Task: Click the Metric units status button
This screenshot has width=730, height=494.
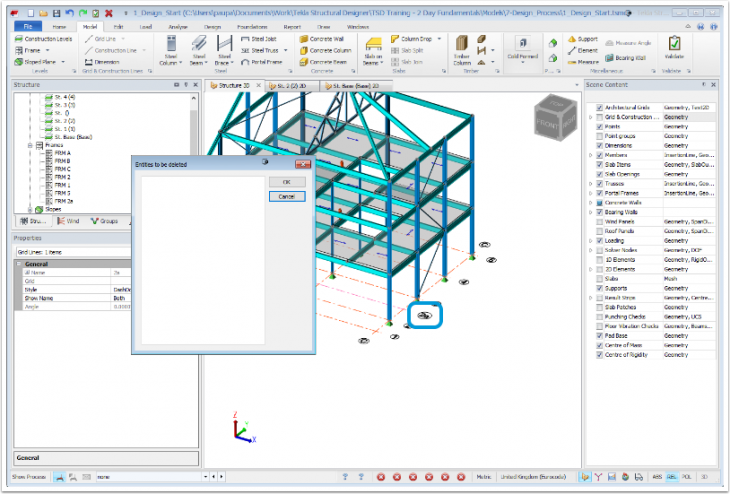Action: (x=484, y=477)
